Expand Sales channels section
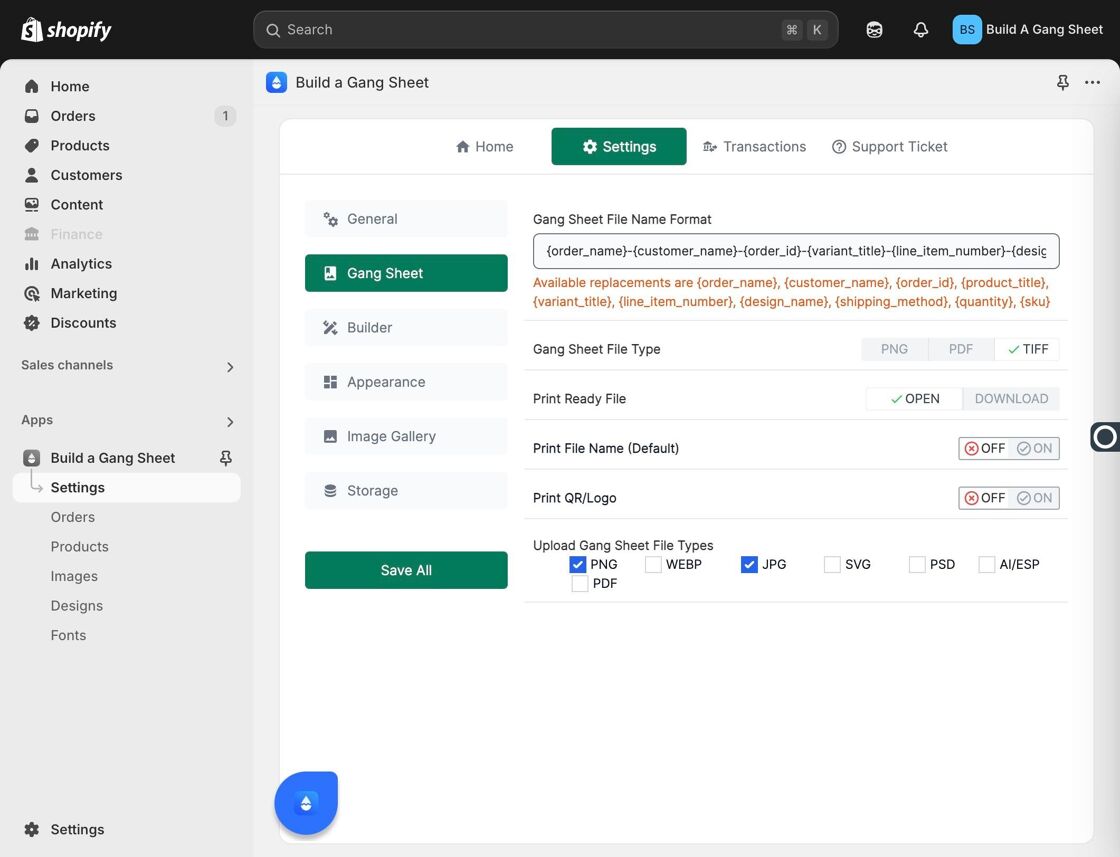Image resolution: width=1120 pixels, height=857 pixels. [230, 366]
